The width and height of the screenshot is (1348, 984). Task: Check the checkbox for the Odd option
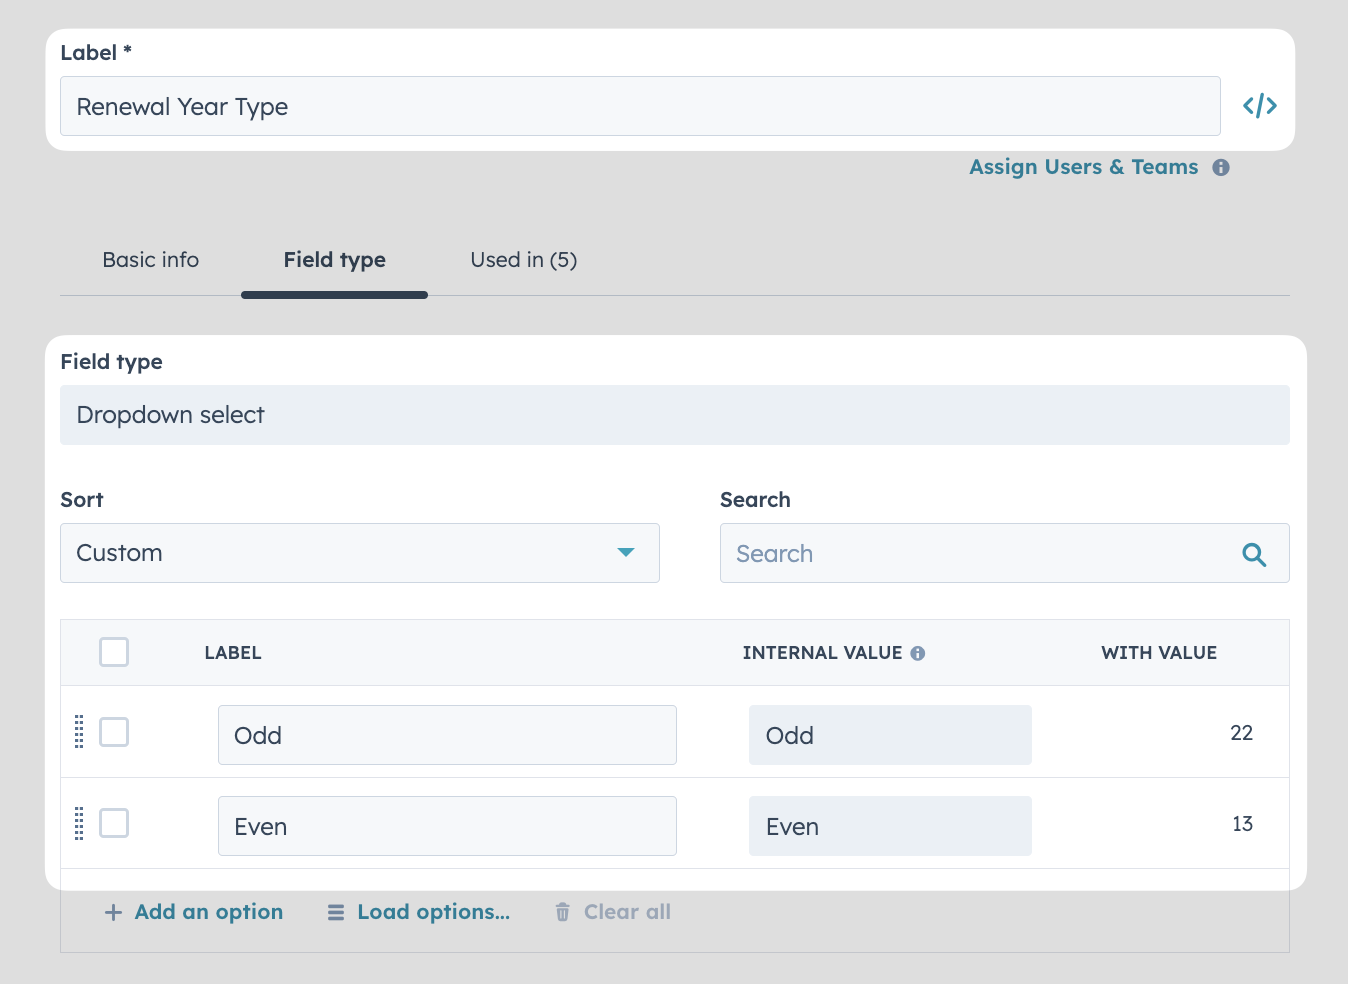pos(114,732)
